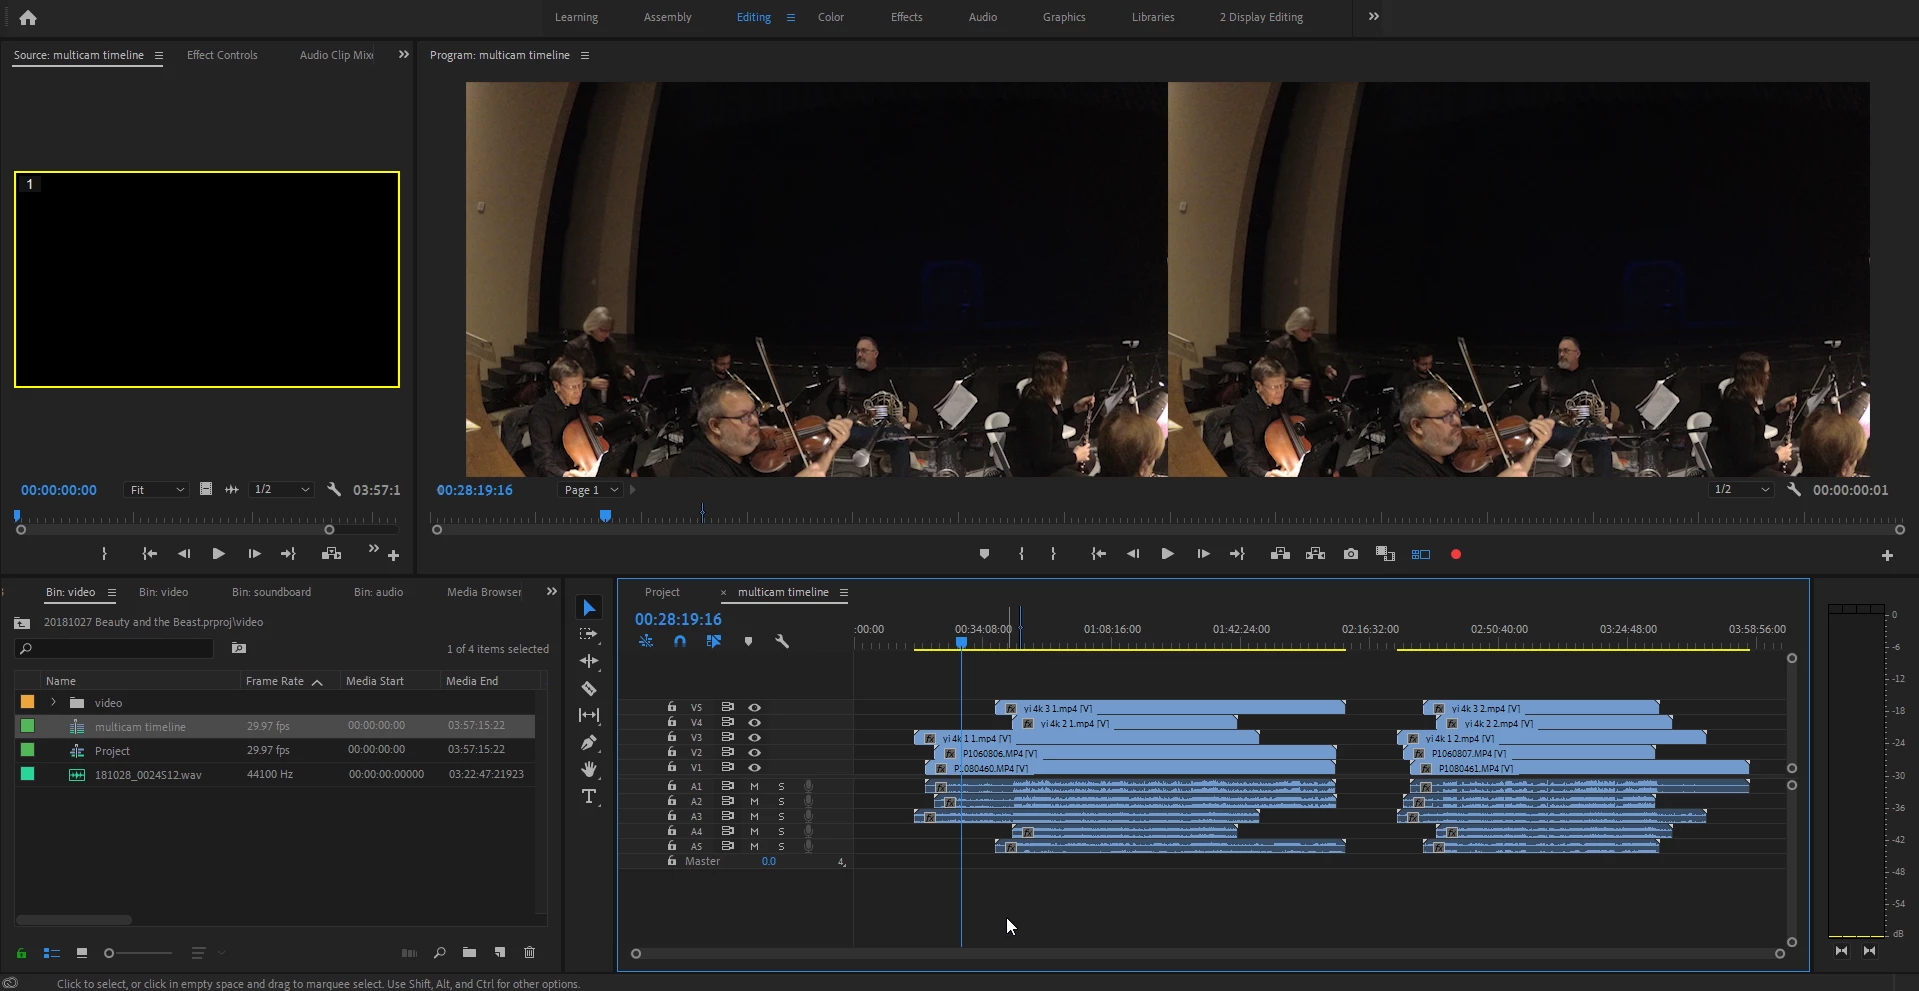This screenshot has height=991, width=1919.
Task: Open Source playback resolution 1/2 dropdown
Action: point(281,490)
